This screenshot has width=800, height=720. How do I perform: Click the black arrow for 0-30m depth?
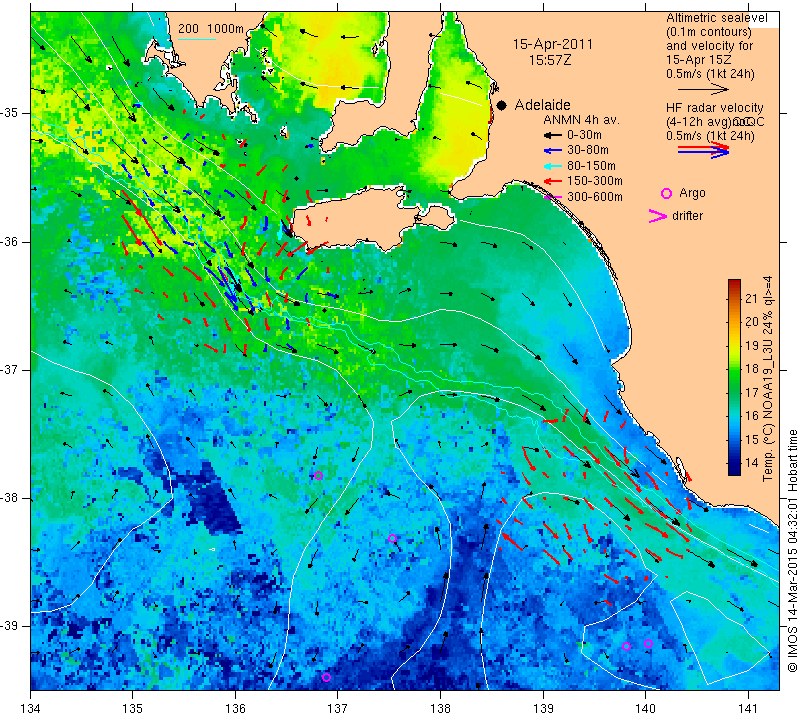click(x=553, y=136)
